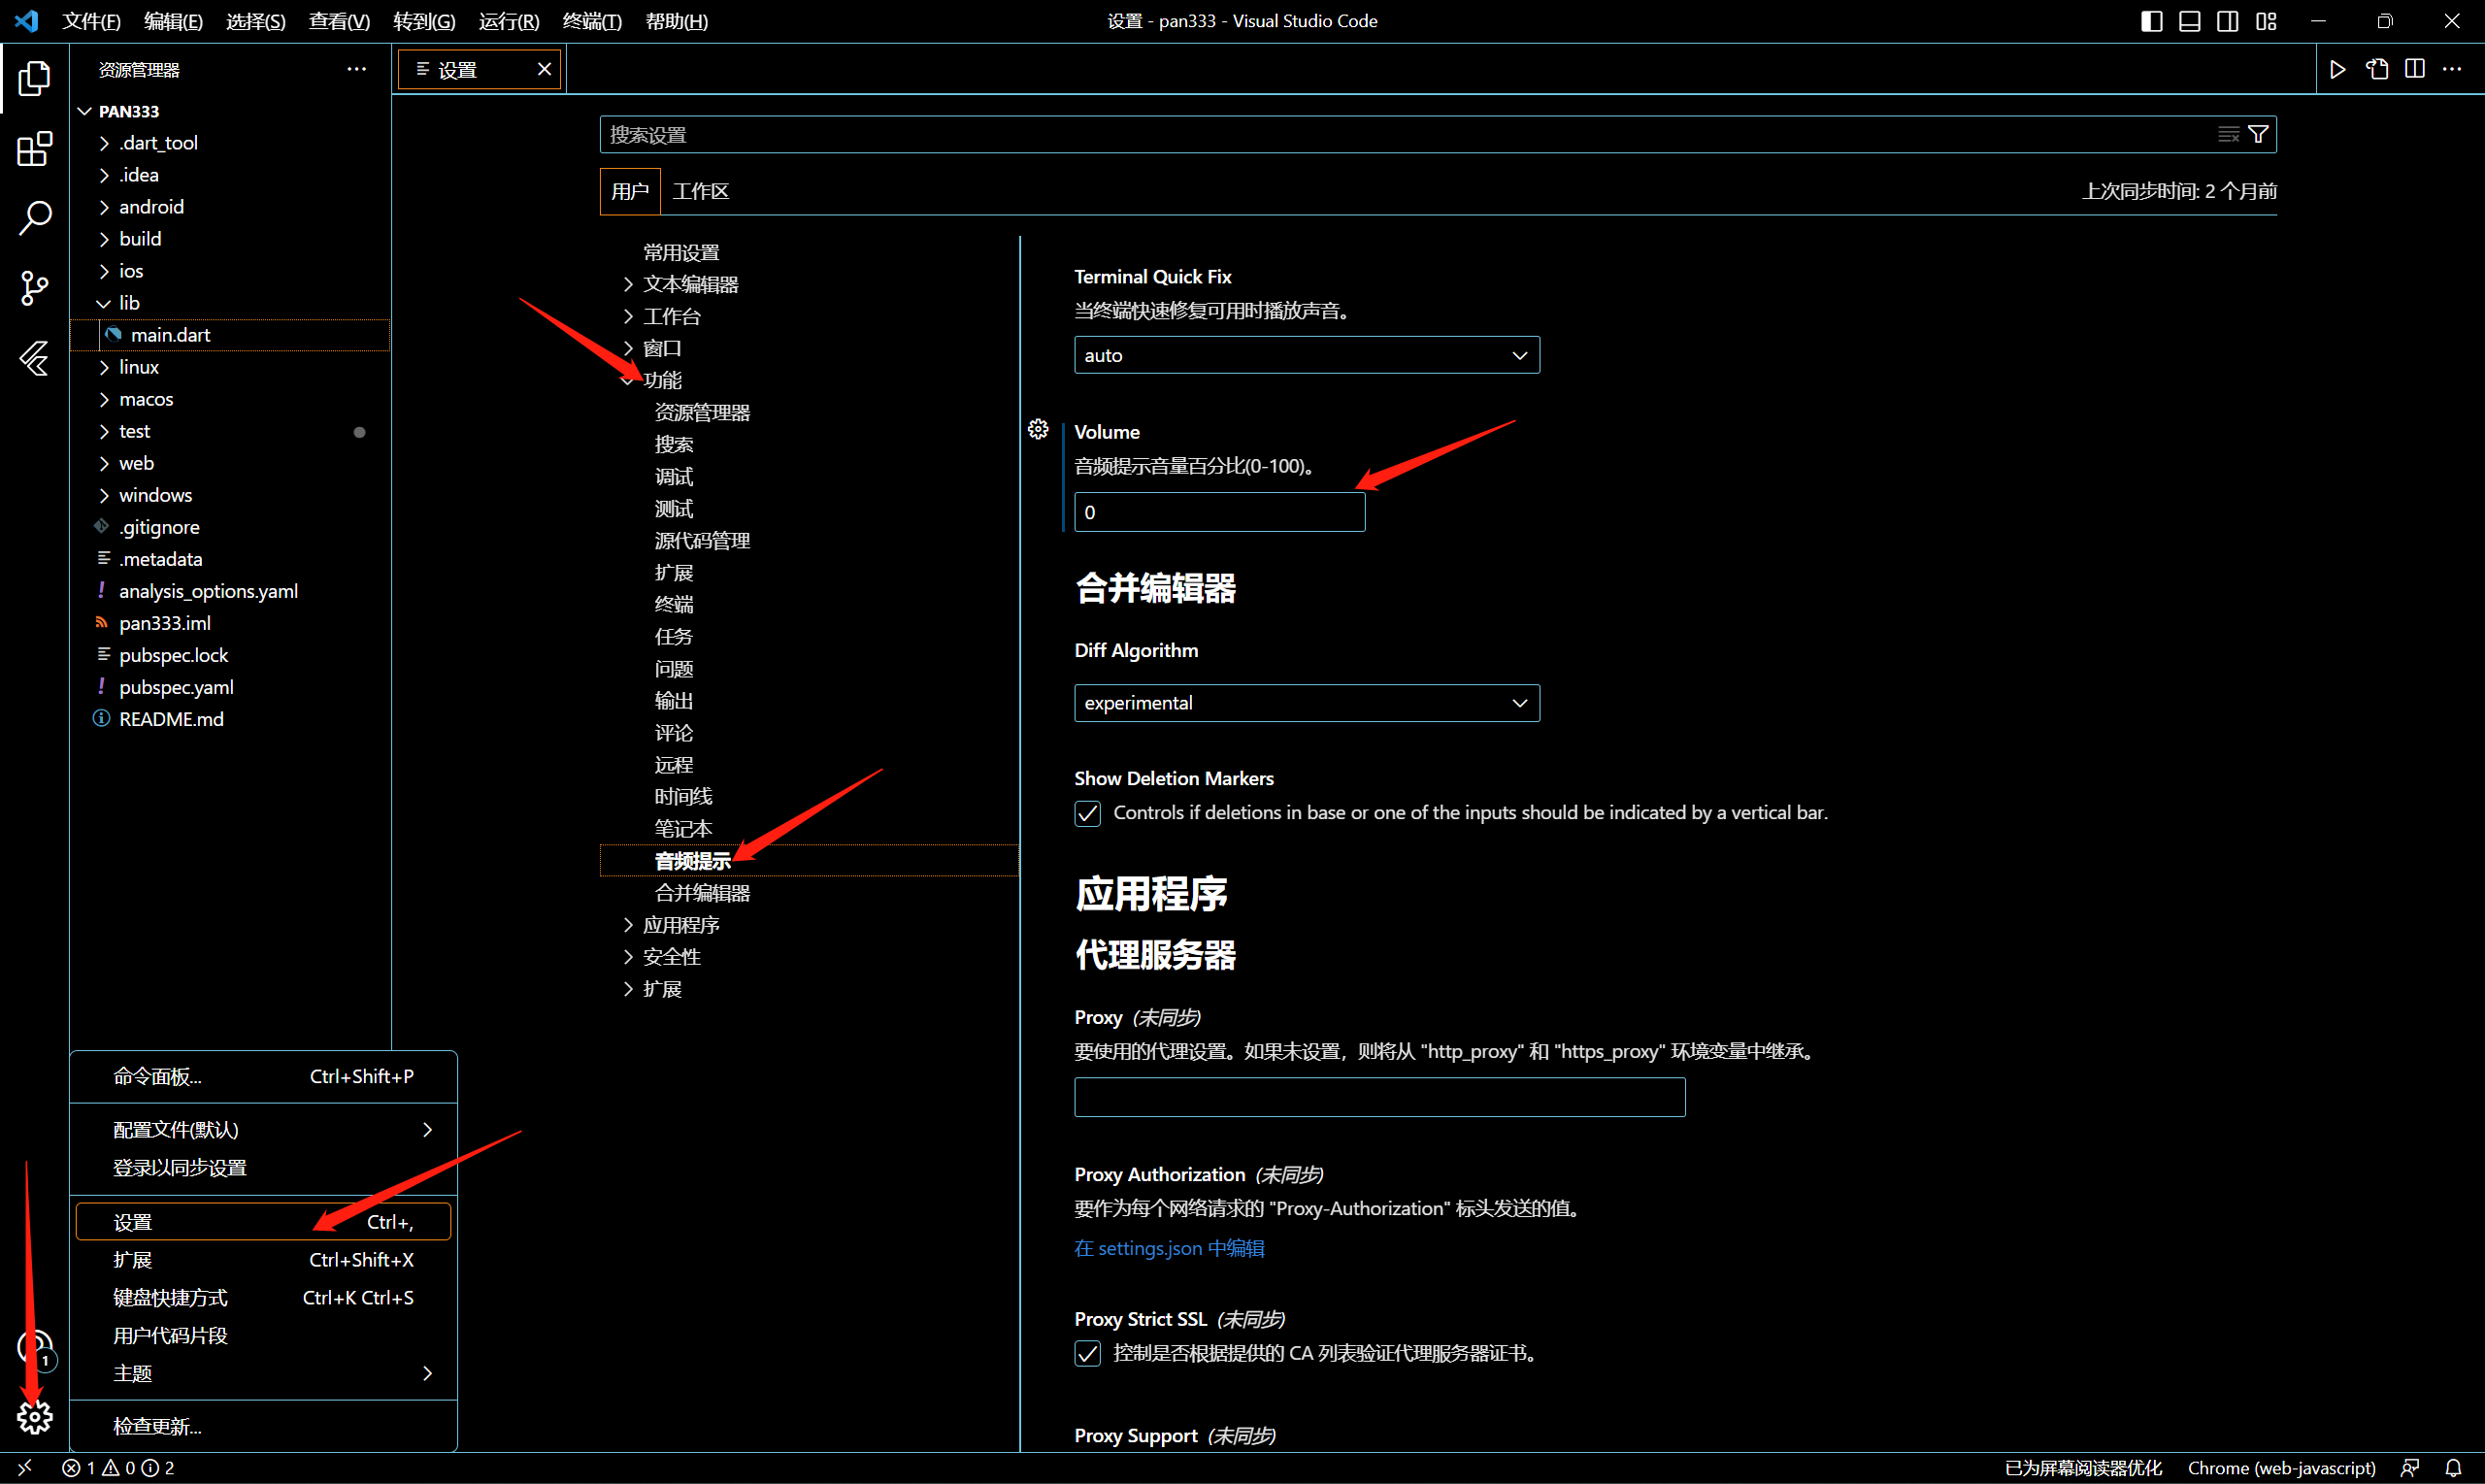Click the settings filter funnel icon

click(2258, 134)
